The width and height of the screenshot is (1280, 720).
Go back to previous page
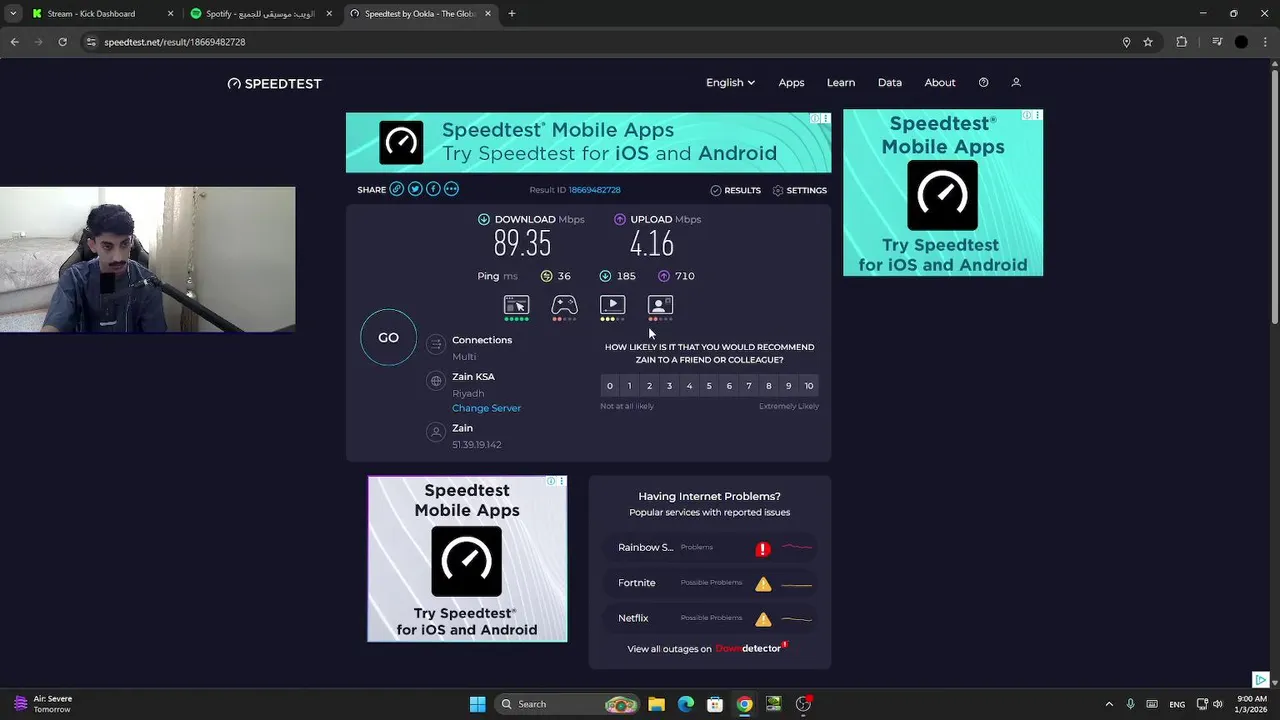[x=14, y=42]
